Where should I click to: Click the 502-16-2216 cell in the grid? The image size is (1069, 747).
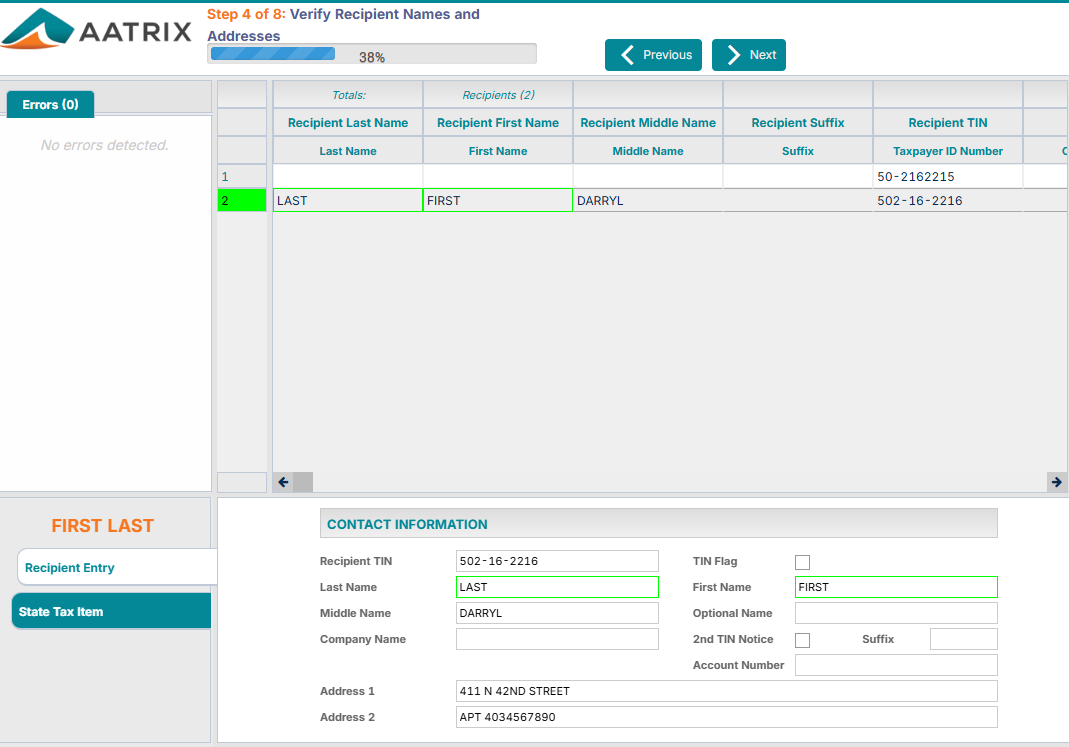pos(948,200)
